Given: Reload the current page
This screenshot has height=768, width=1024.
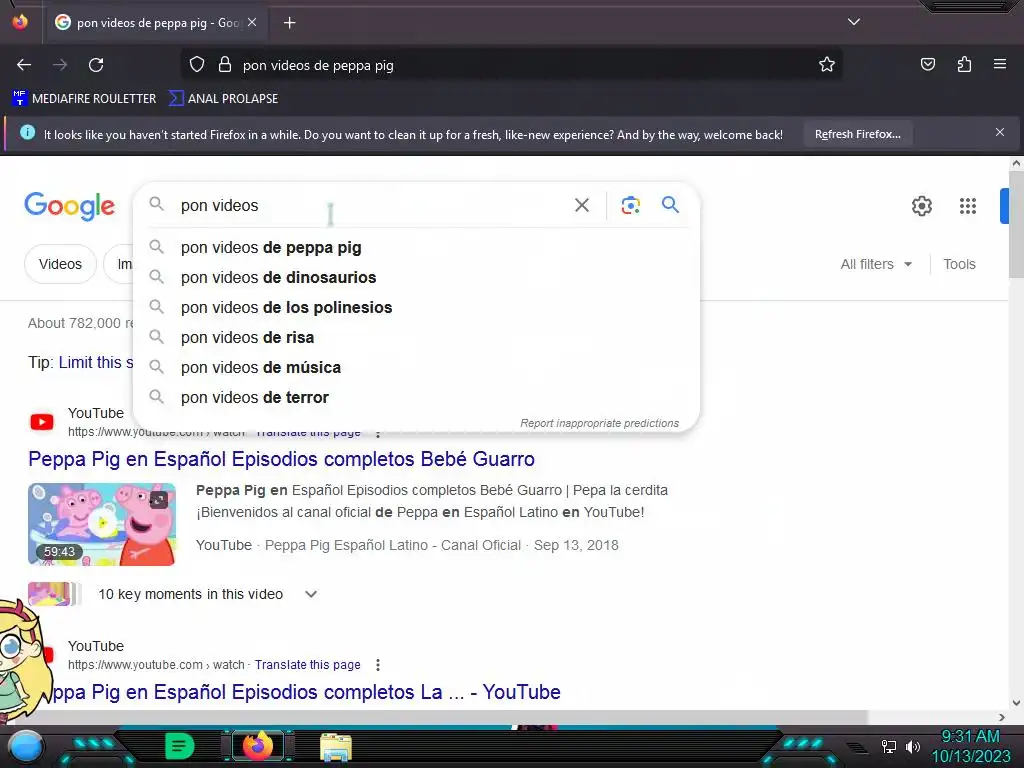Looking at the screenshot, I should (x=96, y=65).
